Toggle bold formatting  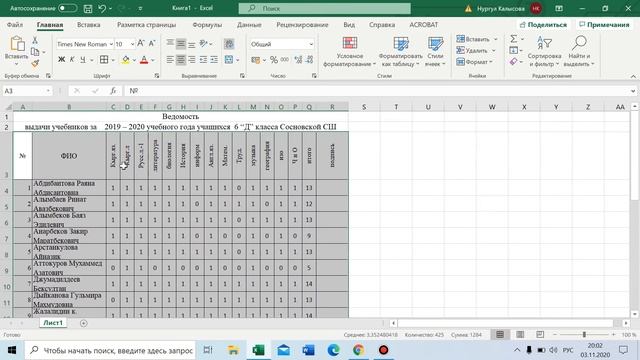pyautogui.click(x=61, y=60)
